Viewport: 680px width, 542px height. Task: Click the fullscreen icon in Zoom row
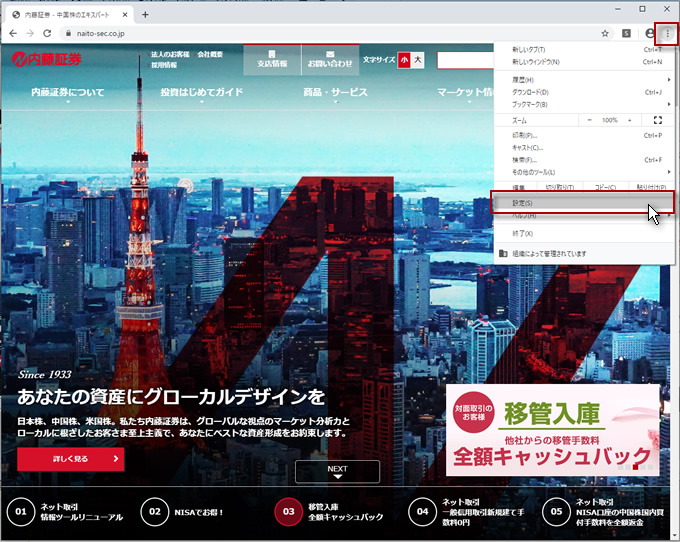(x=657, y=120)
